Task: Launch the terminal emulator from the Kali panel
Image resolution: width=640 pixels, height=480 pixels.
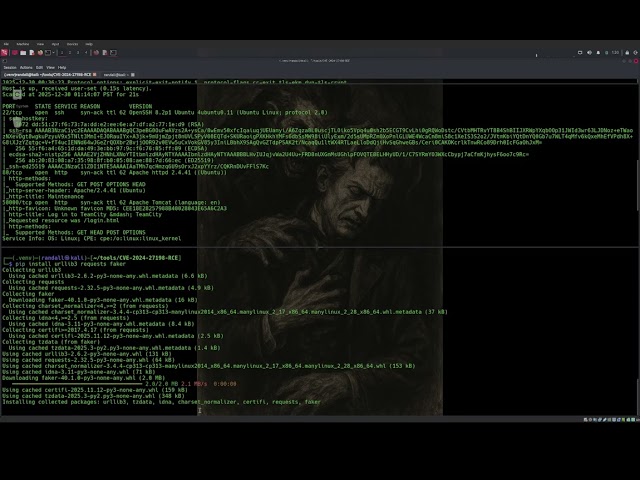Action: click(x=48, y=53)
